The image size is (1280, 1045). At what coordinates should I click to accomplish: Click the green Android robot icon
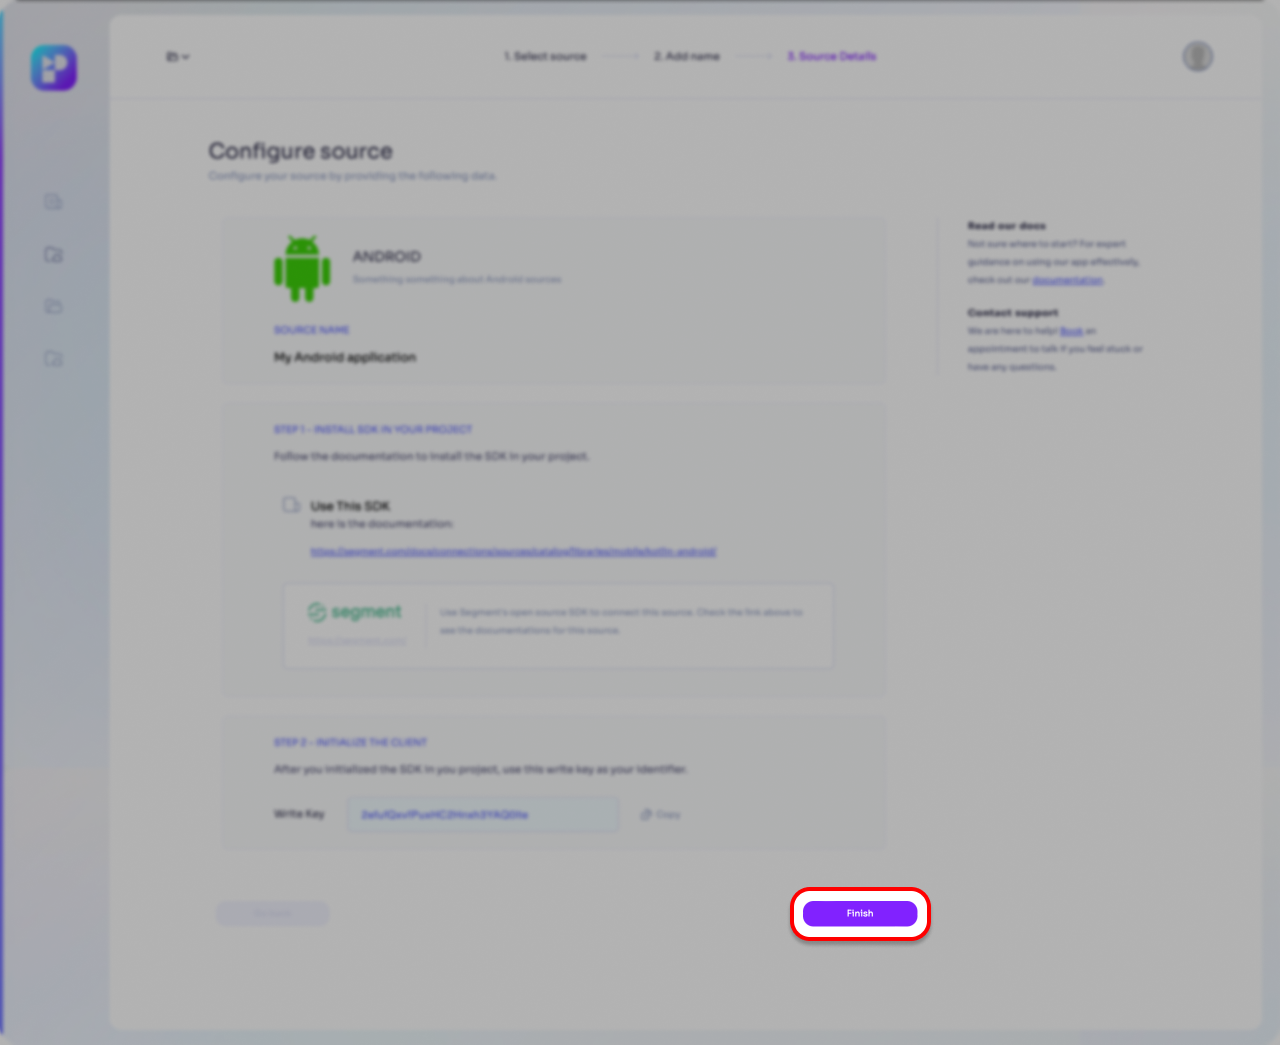pyautogui.click(x=302, y=268)
